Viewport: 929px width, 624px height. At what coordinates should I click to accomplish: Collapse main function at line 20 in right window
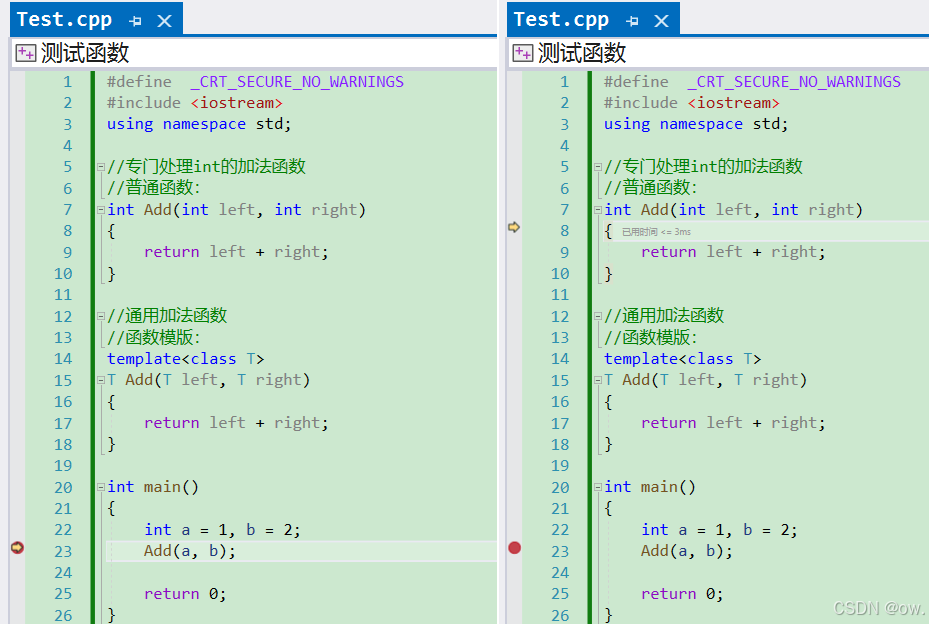tap(598, 487)
